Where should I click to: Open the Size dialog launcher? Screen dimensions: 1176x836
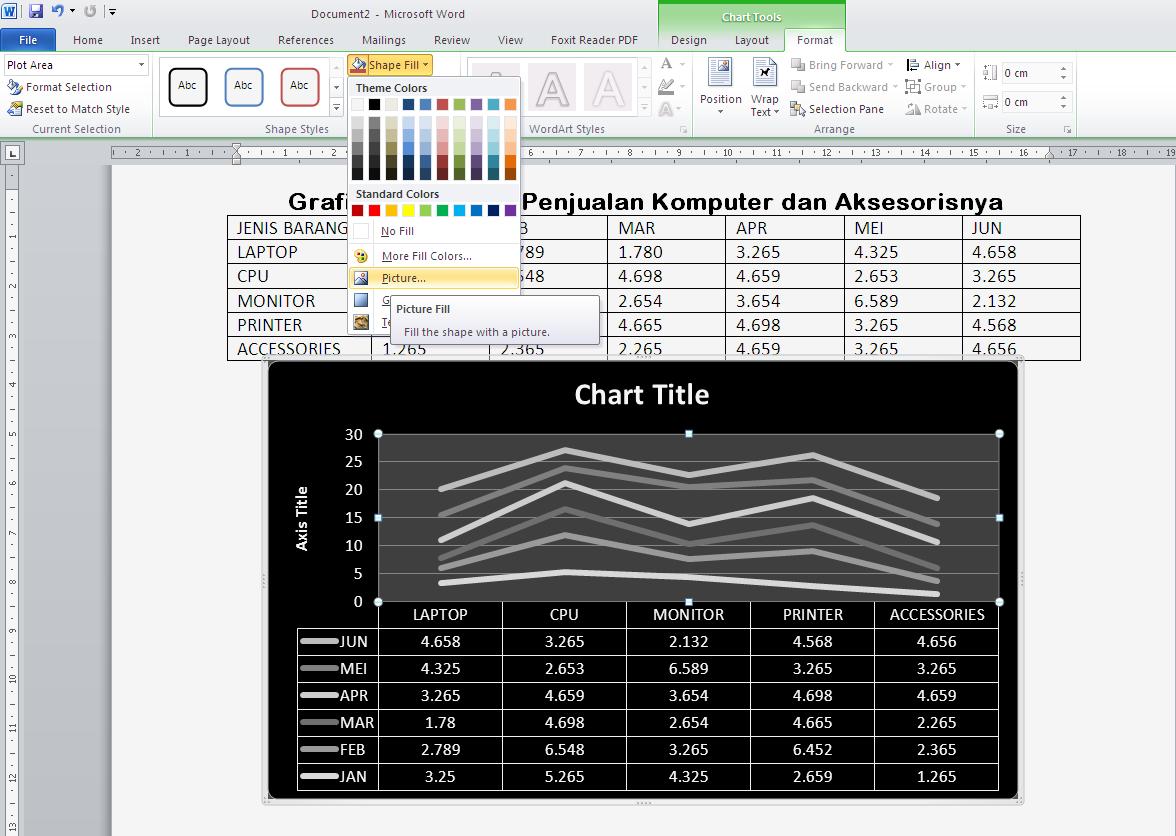(x=1067, y=130)
